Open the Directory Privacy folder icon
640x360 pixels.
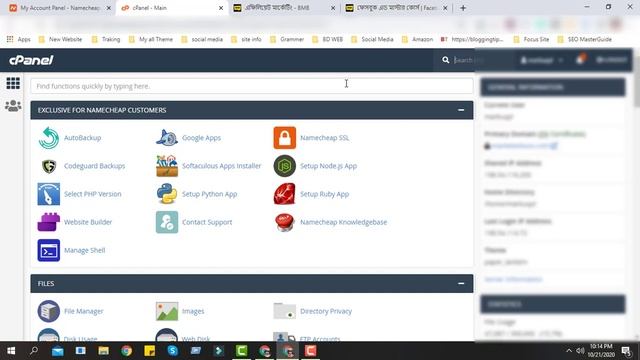click(x=284, y=311)
